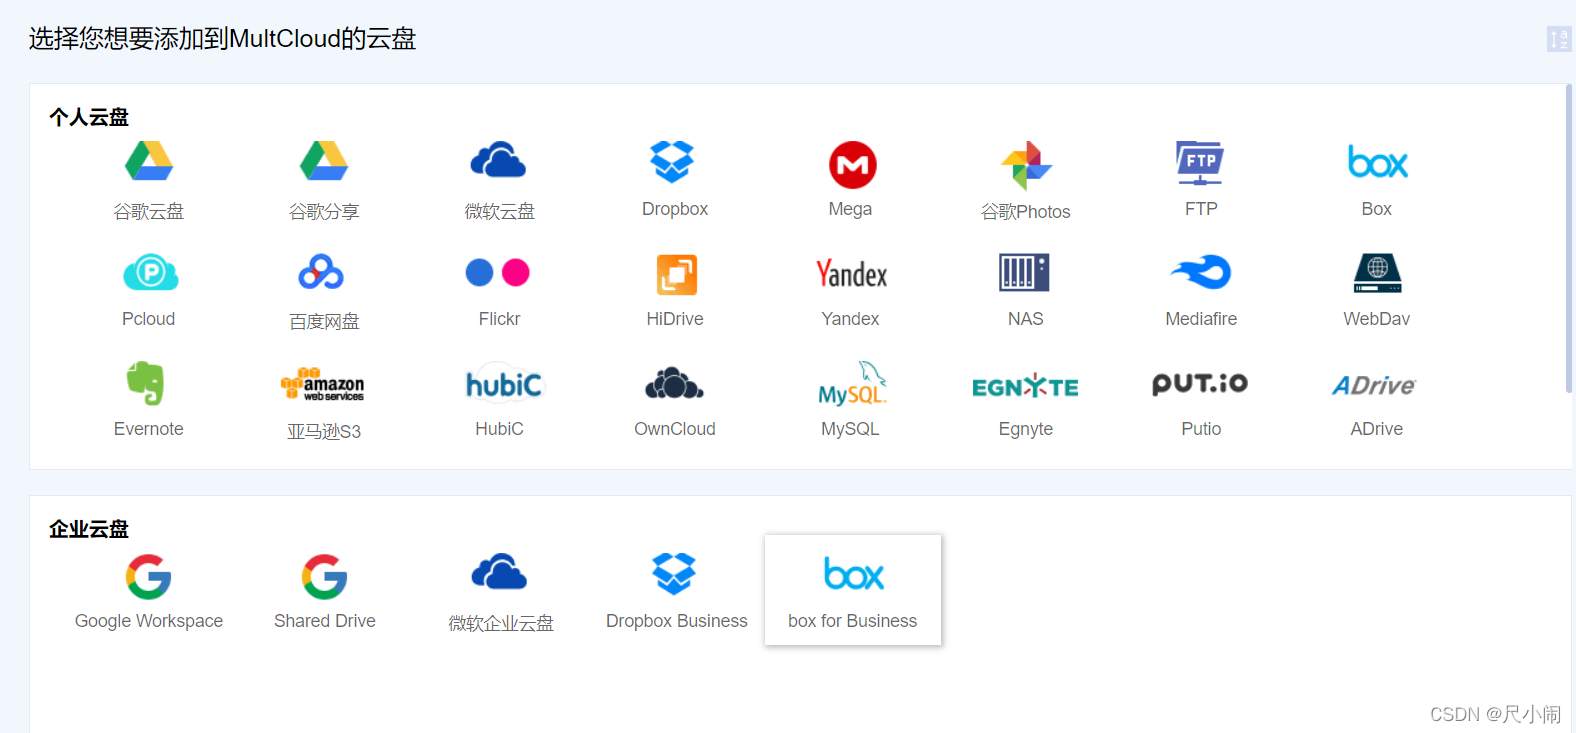Add the OwnCloud icon
This screenshot has width=1576, height=733.
tap(674, 383)
